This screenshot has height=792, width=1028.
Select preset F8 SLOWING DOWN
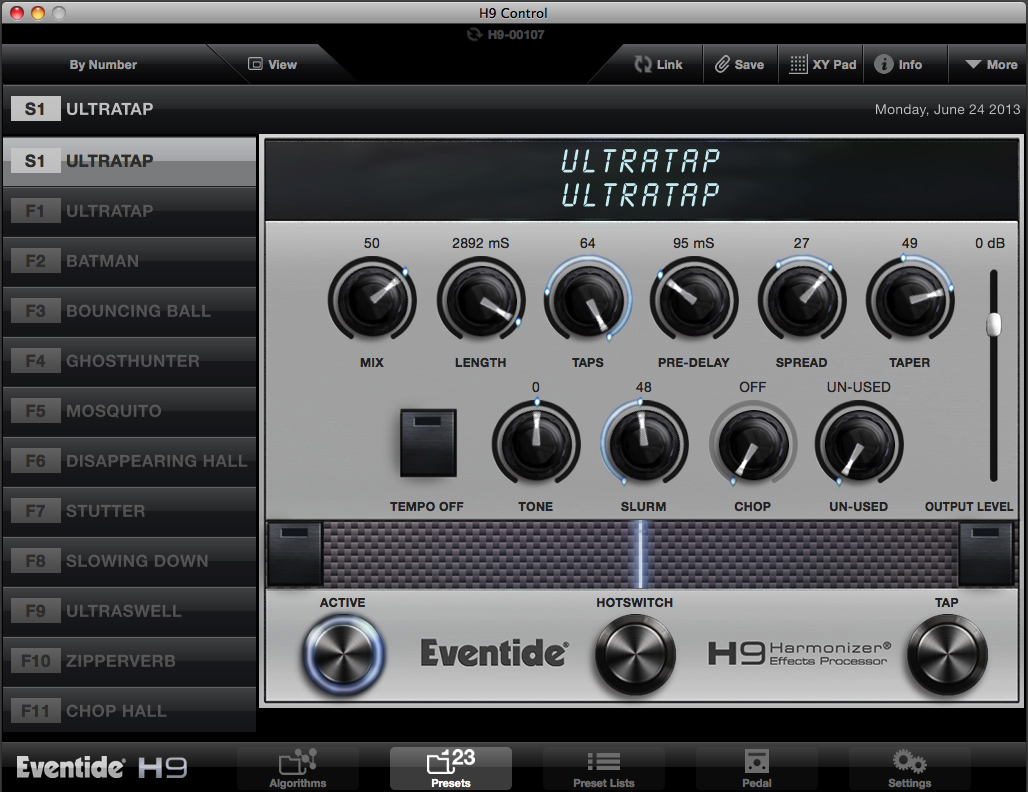pyautogui.click(x=129, y=561)
